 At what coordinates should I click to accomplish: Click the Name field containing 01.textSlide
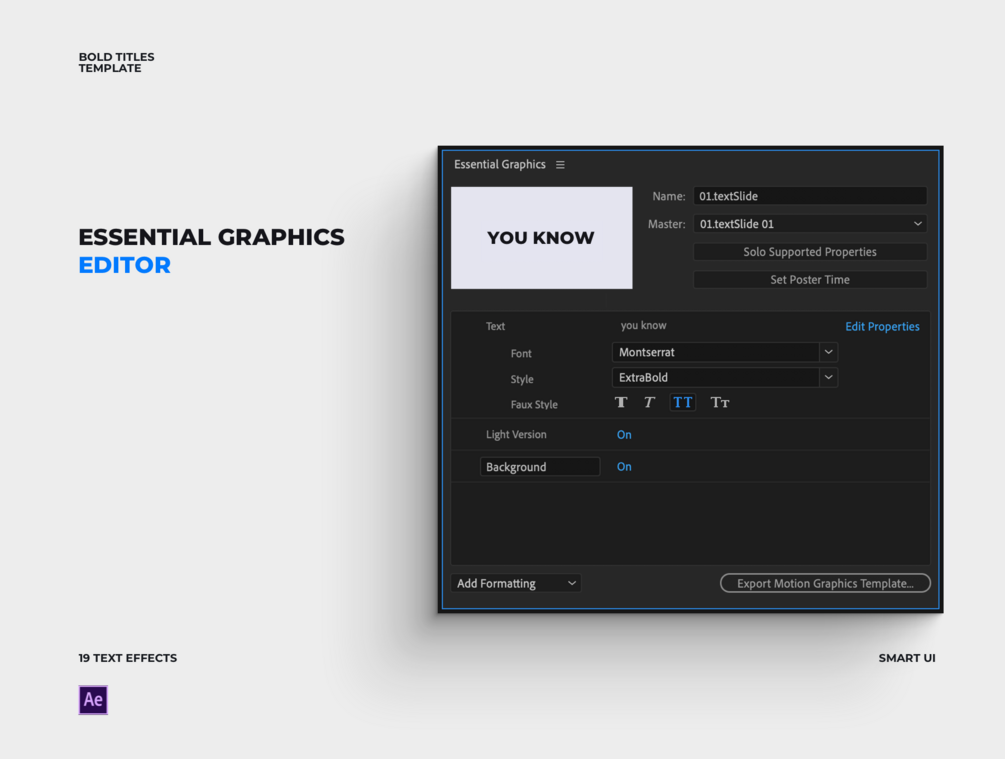tap(810, 196)
